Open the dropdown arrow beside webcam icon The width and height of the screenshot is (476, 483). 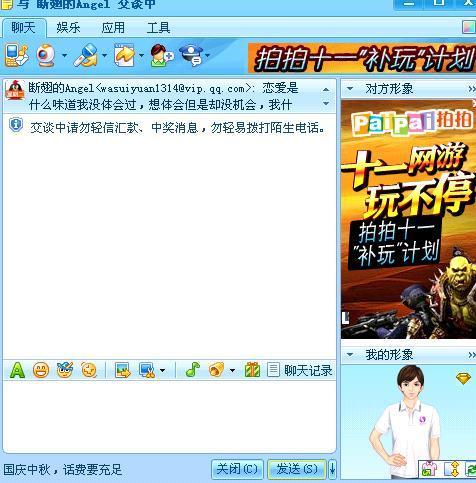coord(64,55)
